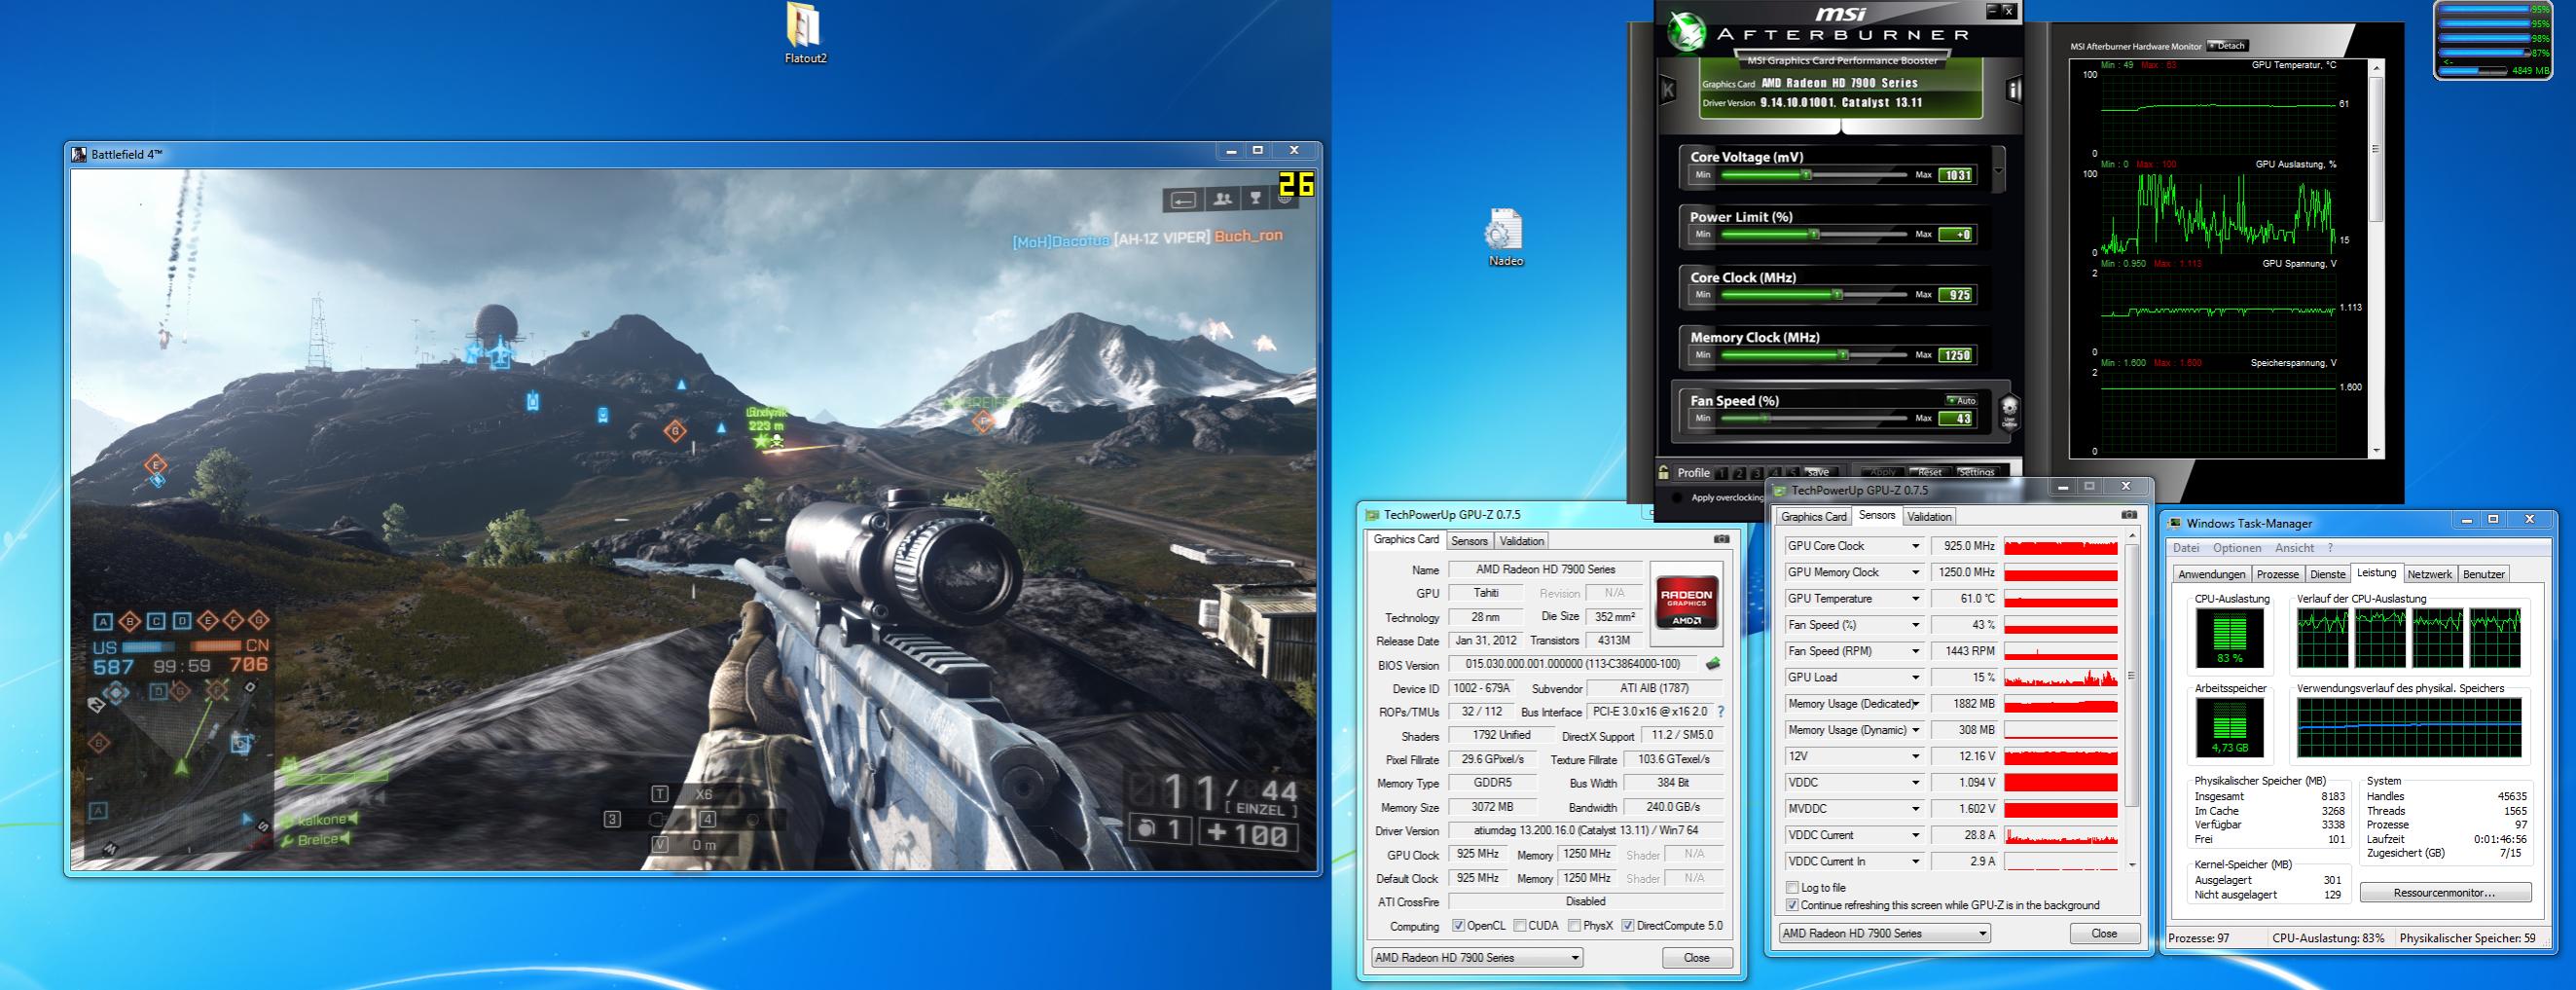The height and width of the screenshot is (990, 2576).
Task: Click the squad players icon in Battlefield 4
Action: pos(1222,200)
